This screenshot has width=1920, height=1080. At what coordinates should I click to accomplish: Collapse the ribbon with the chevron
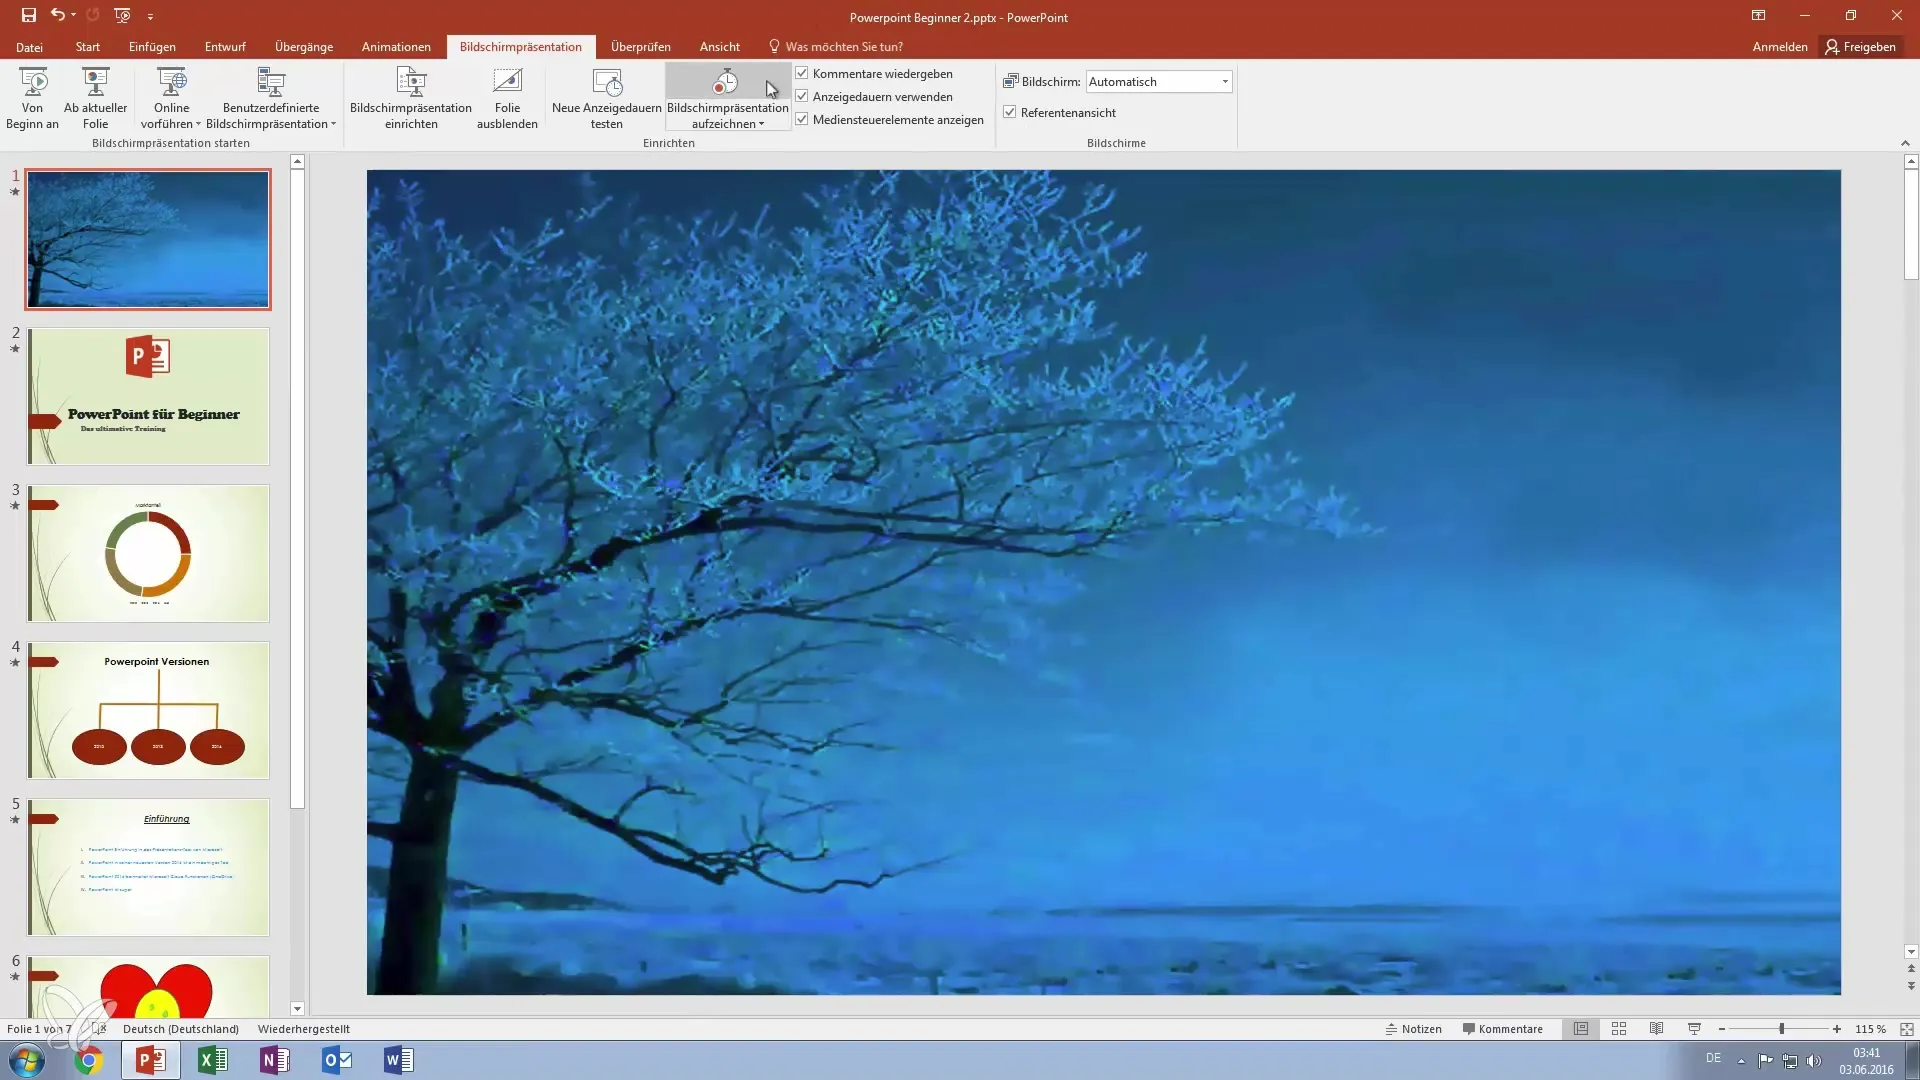pyautogui.click(x=1905, y=143)
